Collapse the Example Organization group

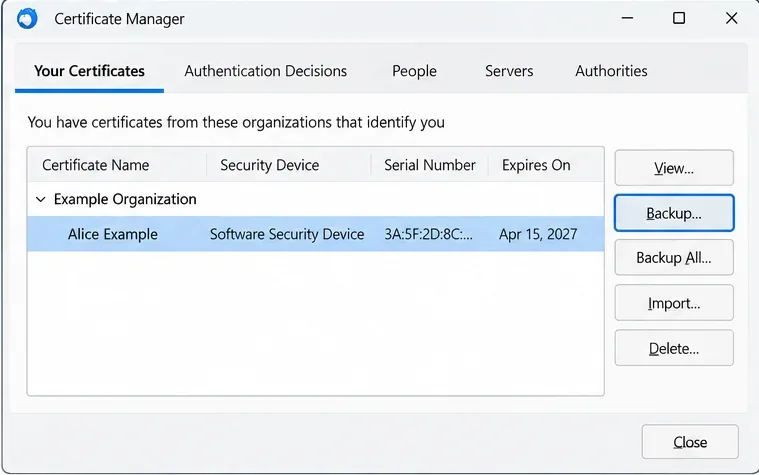41,199
